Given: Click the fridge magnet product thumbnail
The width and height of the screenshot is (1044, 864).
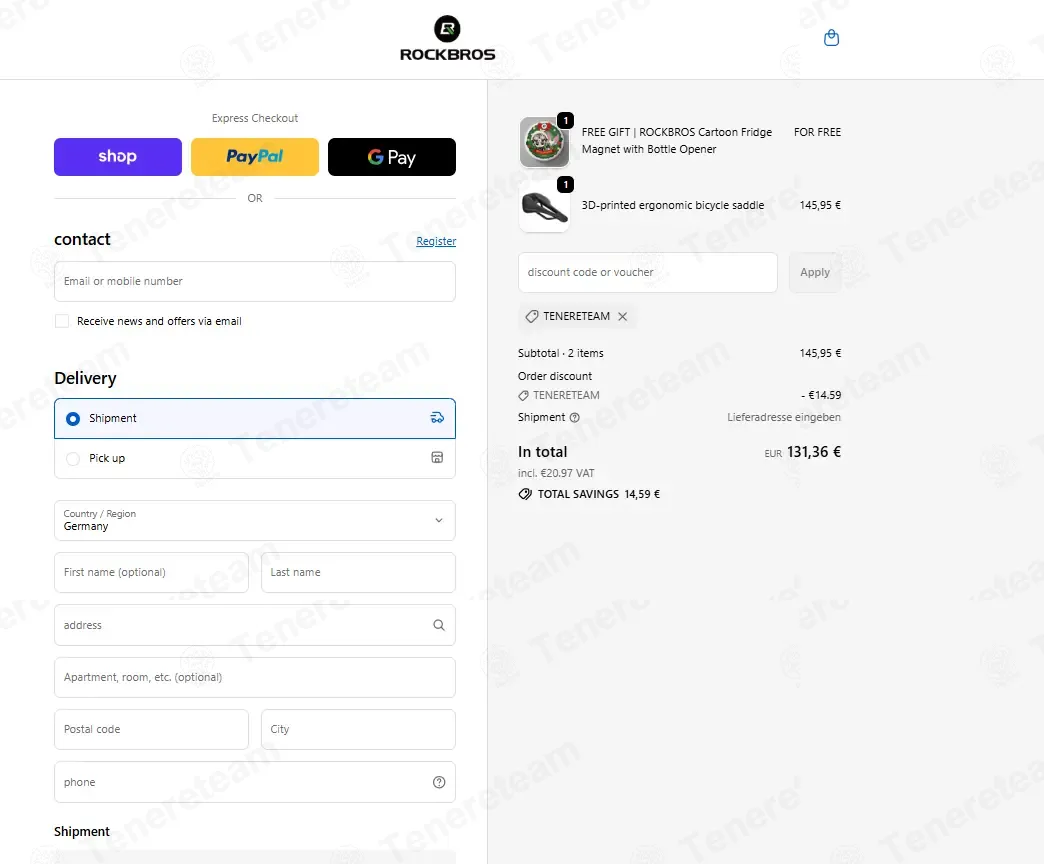Looking at the screenshot, I should [x=544, y=142].
